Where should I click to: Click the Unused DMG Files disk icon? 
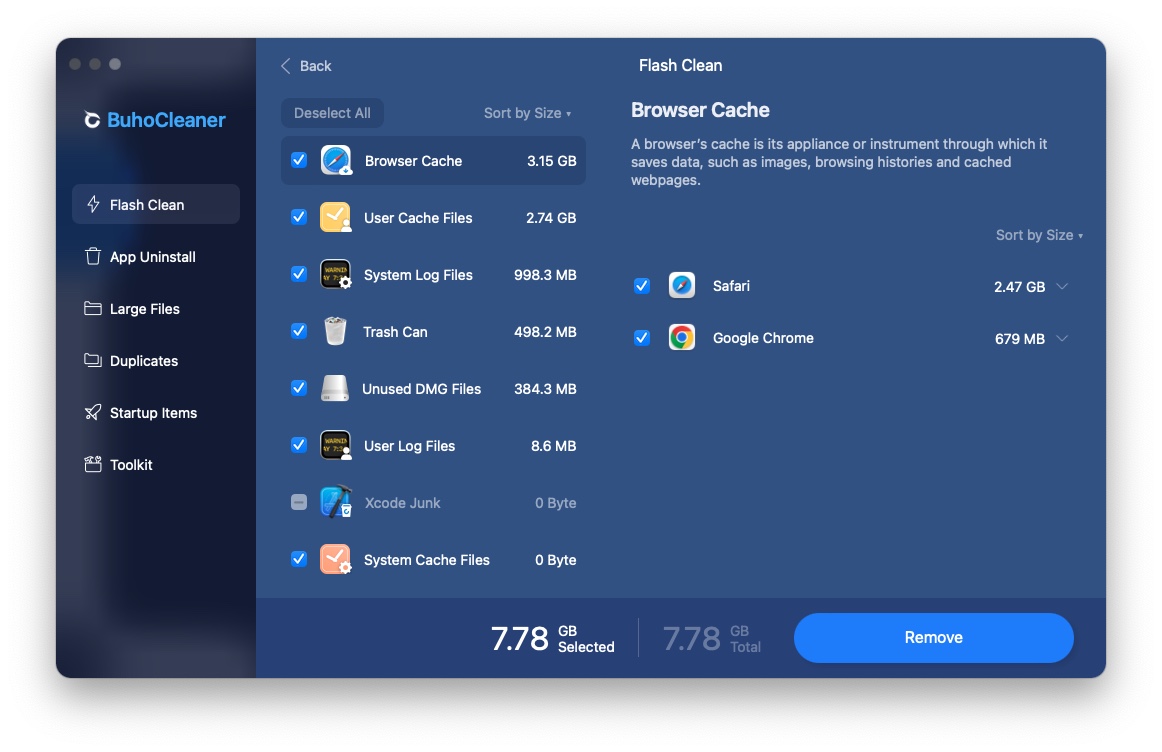335,388
